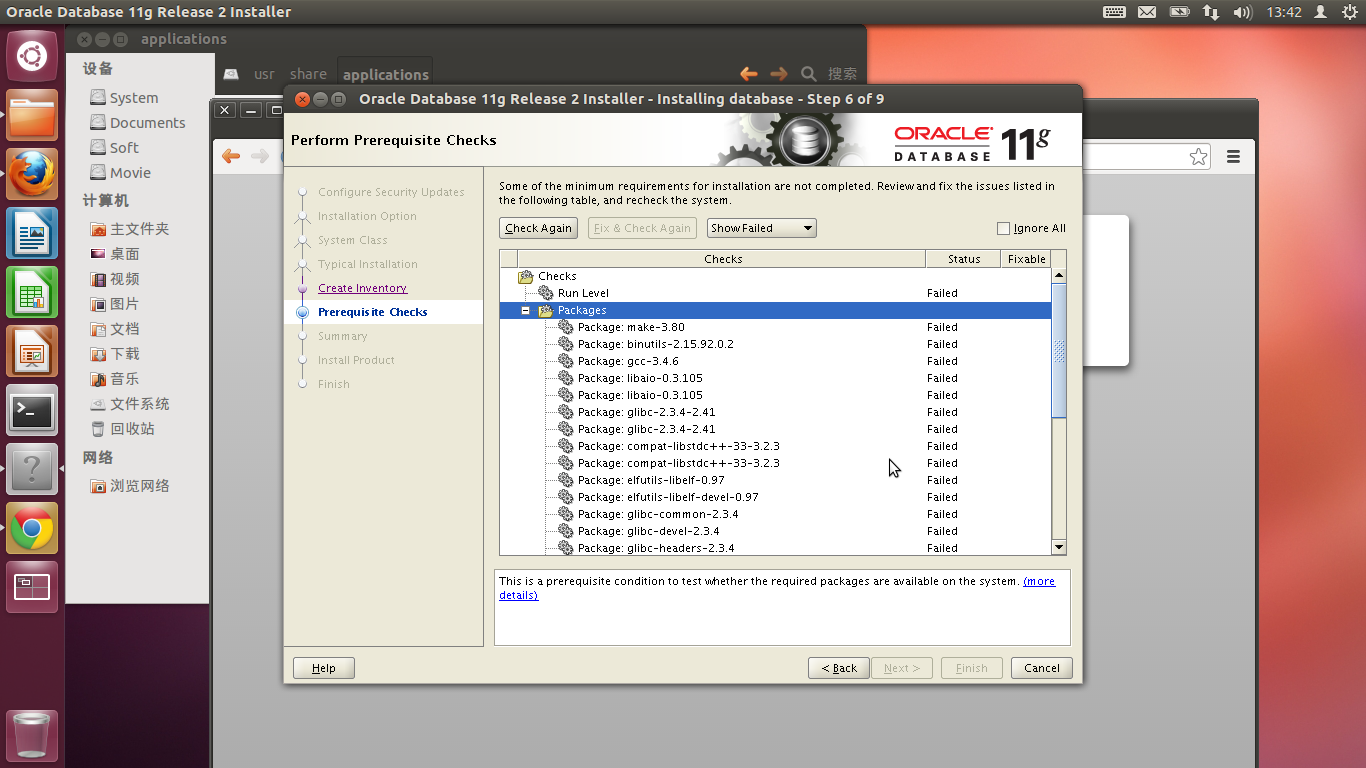Click the search magnifier in file manager
Image resolution: width=1366 pixels, height=768 pixels.
pyautogui.click(x=808, y=73)
